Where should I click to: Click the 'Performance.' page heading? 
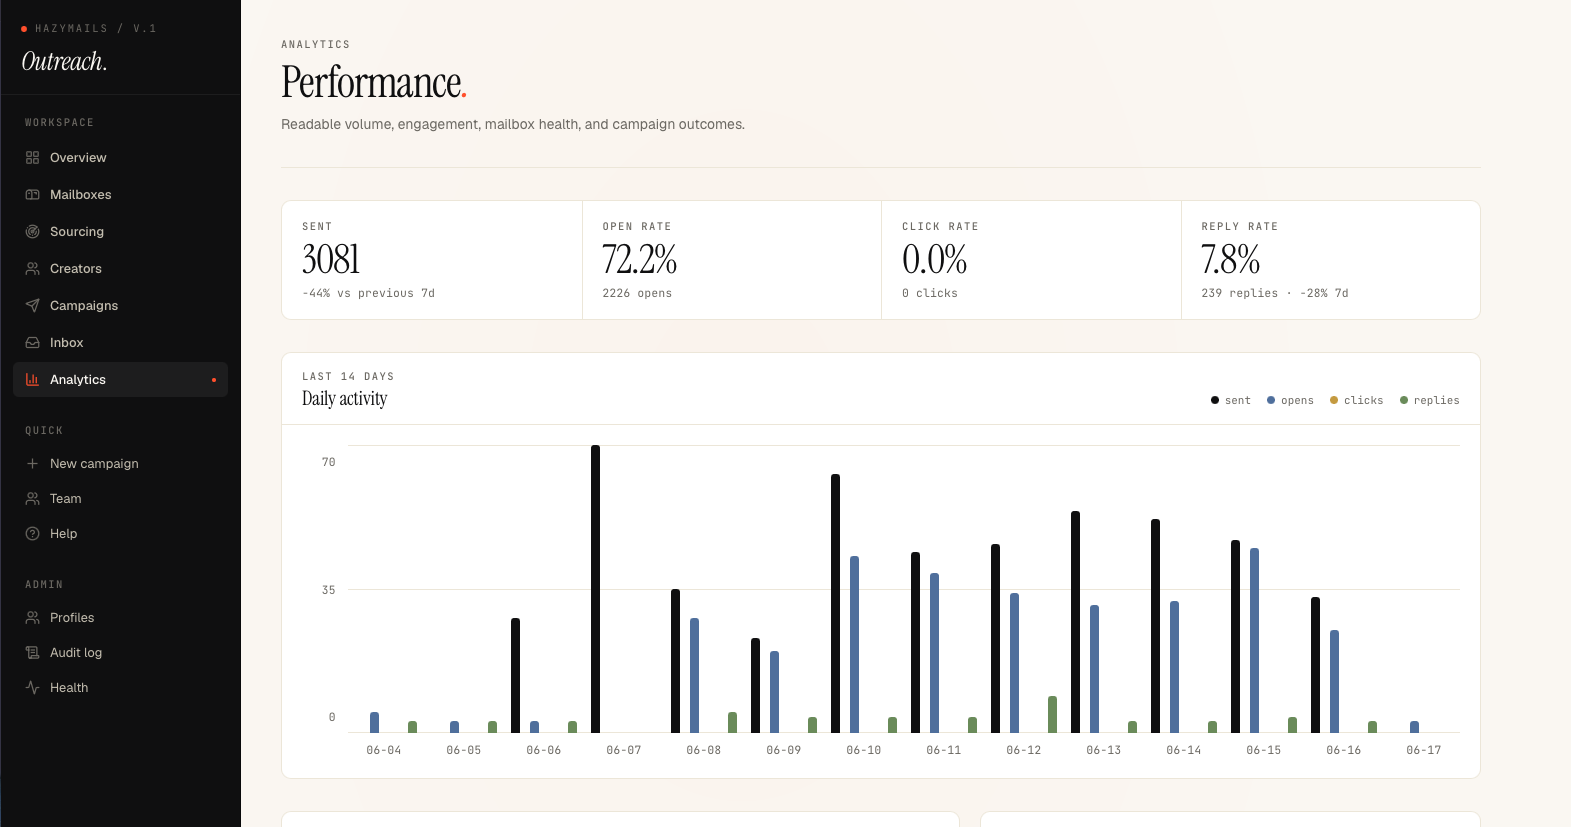(x=374, y=82)
